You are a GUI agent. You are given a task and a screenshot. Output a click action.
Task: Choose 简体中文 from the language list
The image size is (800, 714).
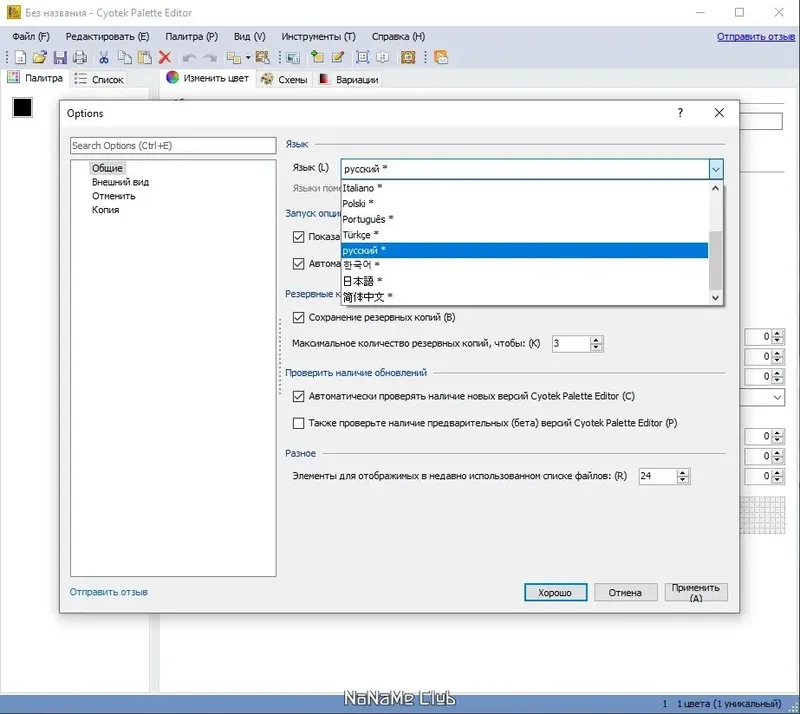coord(524,297)
